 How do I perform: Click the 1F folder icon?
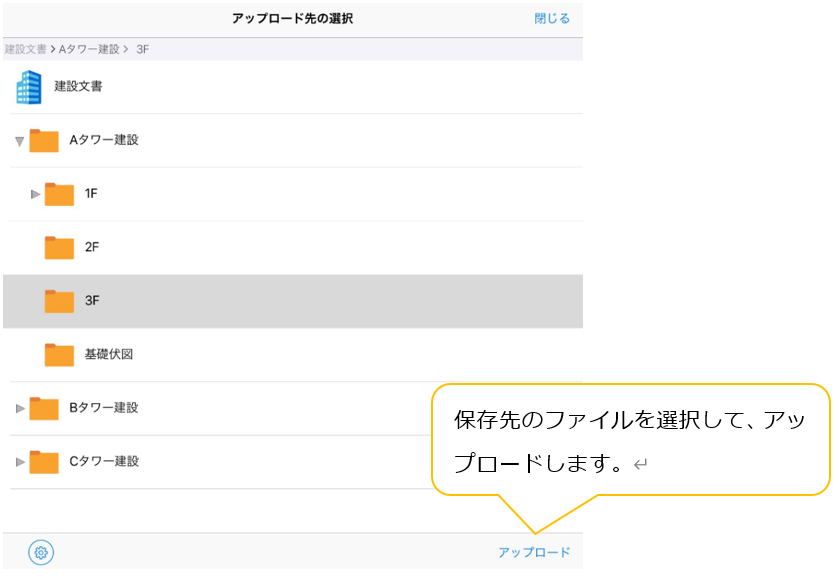60,194
